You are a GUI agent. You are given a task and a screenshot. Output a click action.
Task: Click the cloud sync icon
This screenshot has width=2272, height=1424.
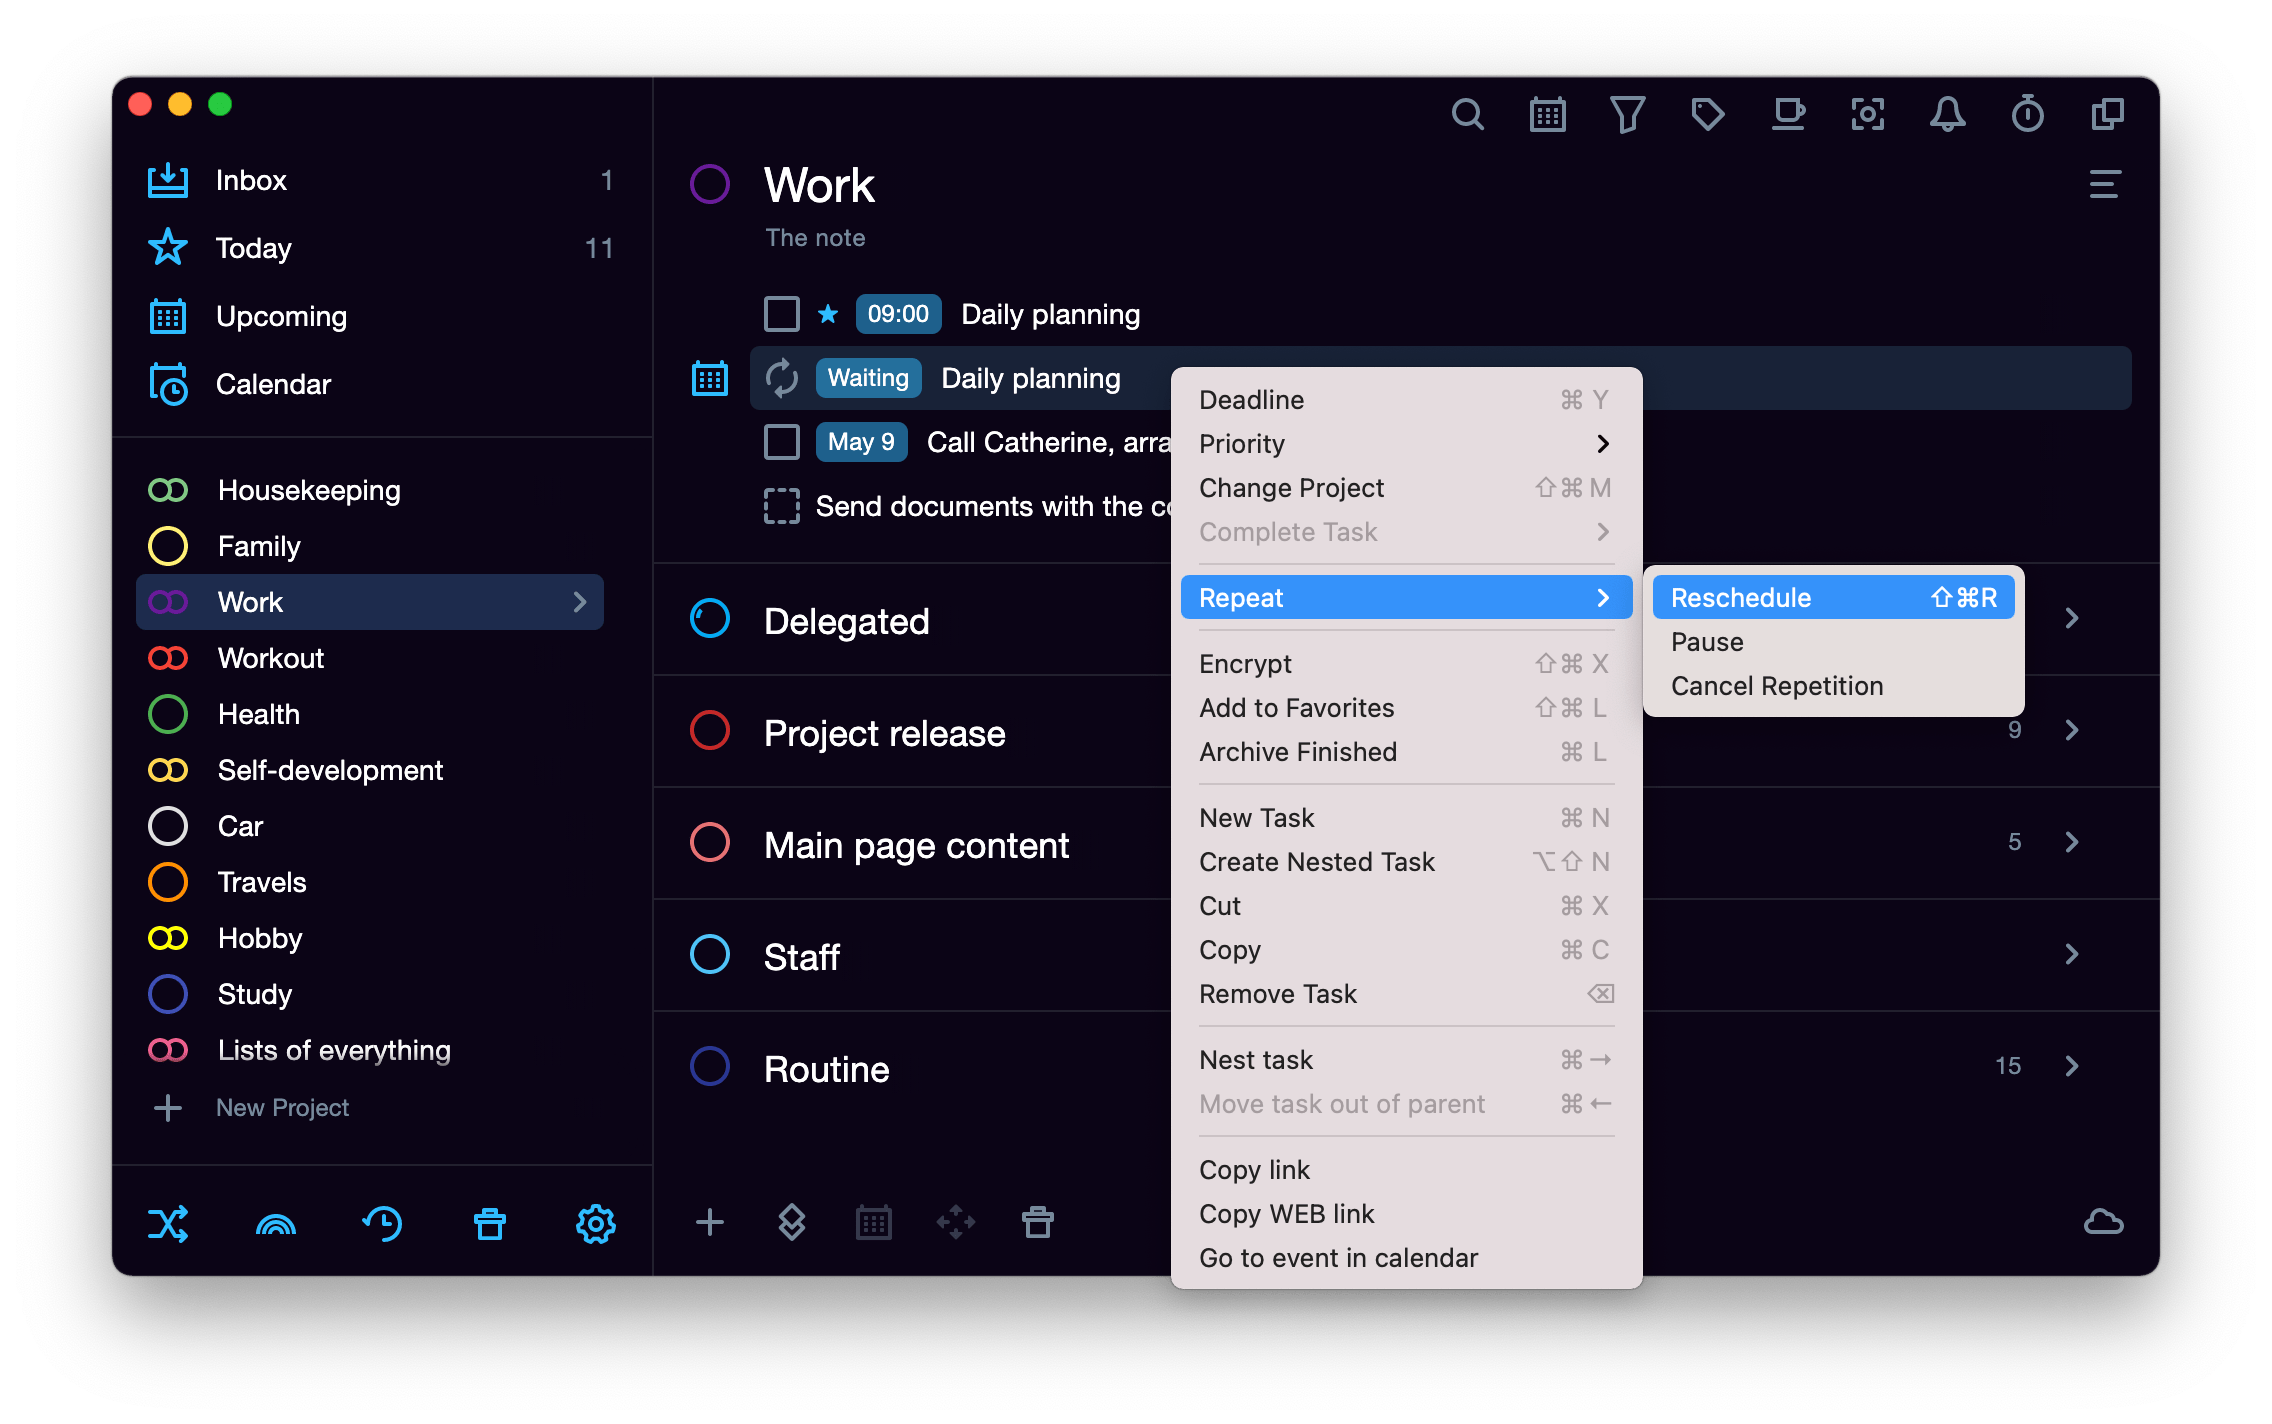pos(2103,1222)
